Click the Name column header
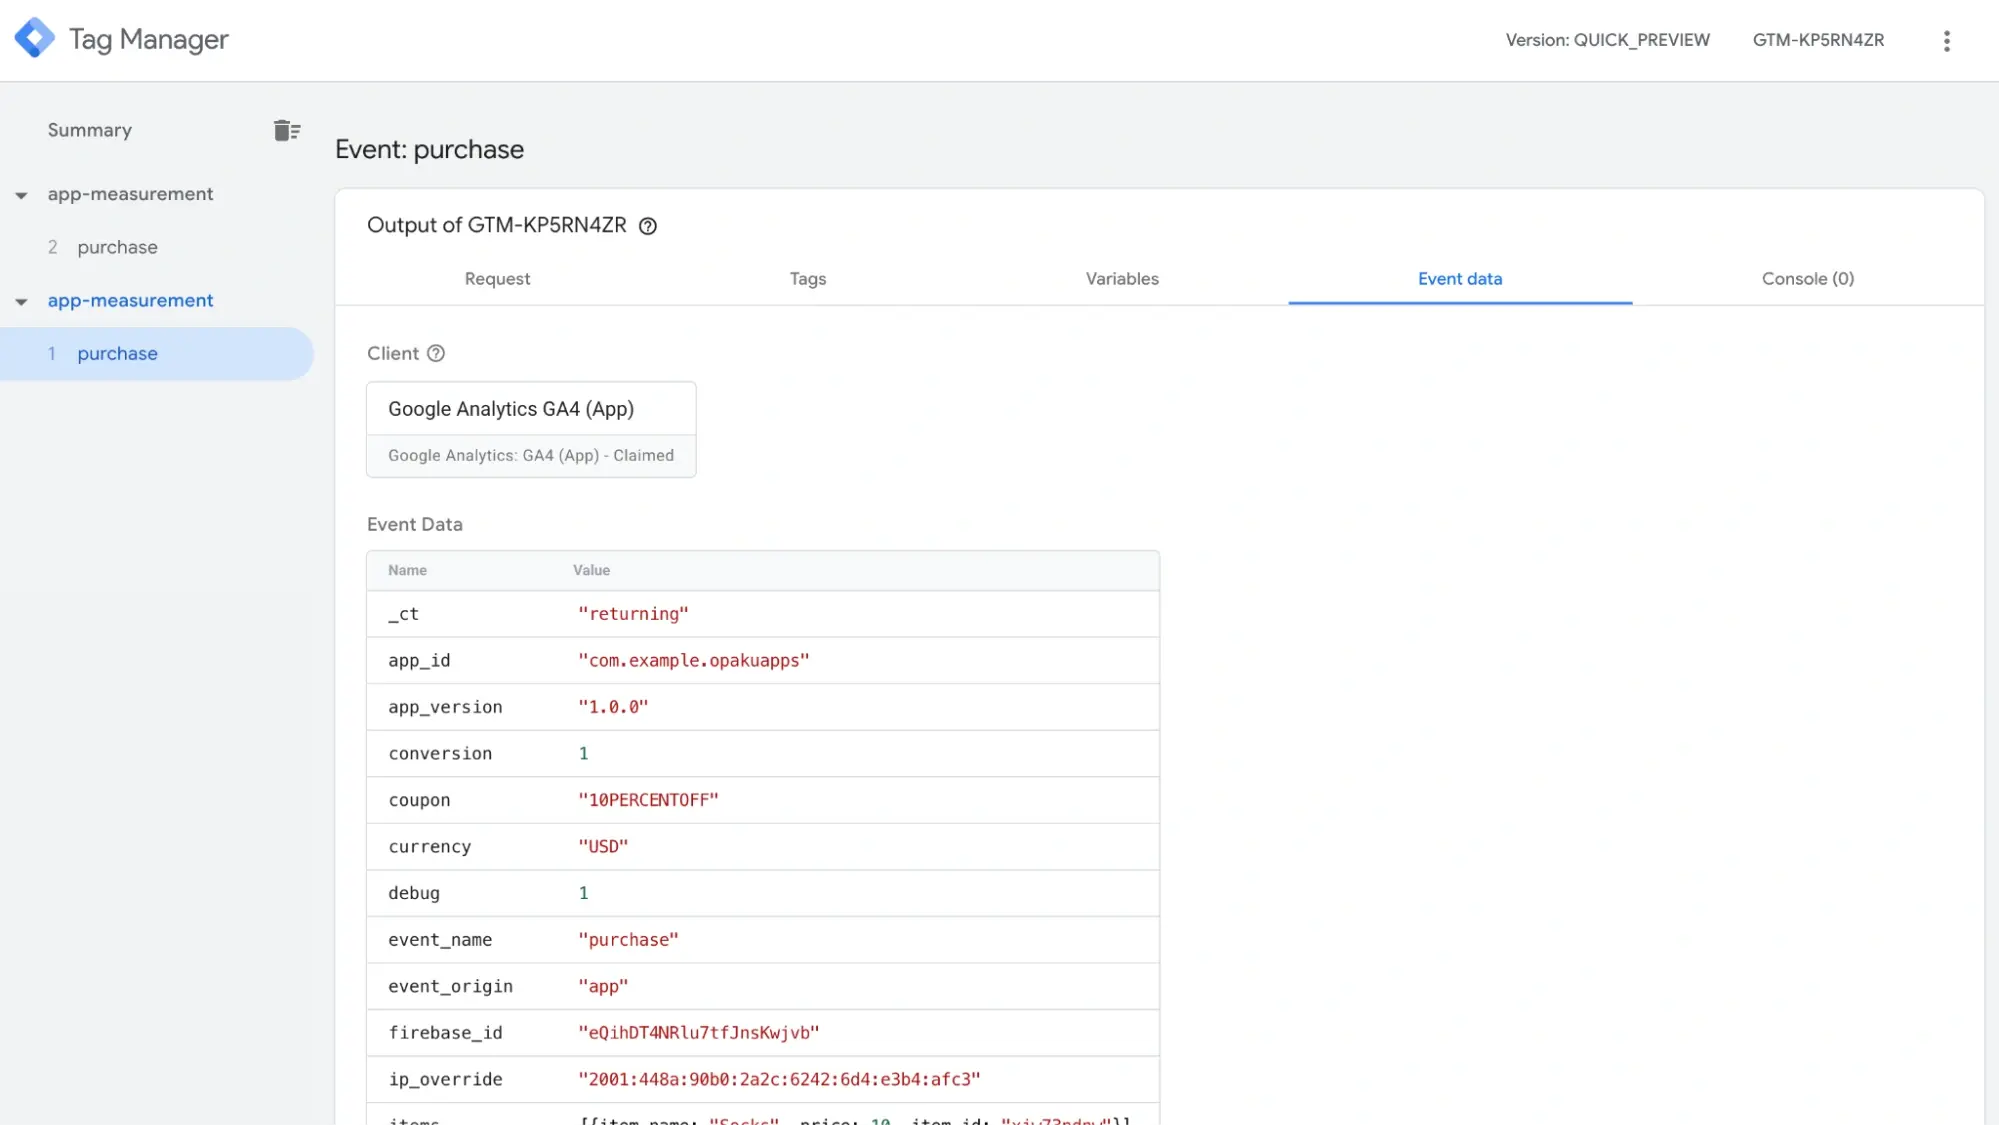The image size is (1999, 1126). point(407,570)
